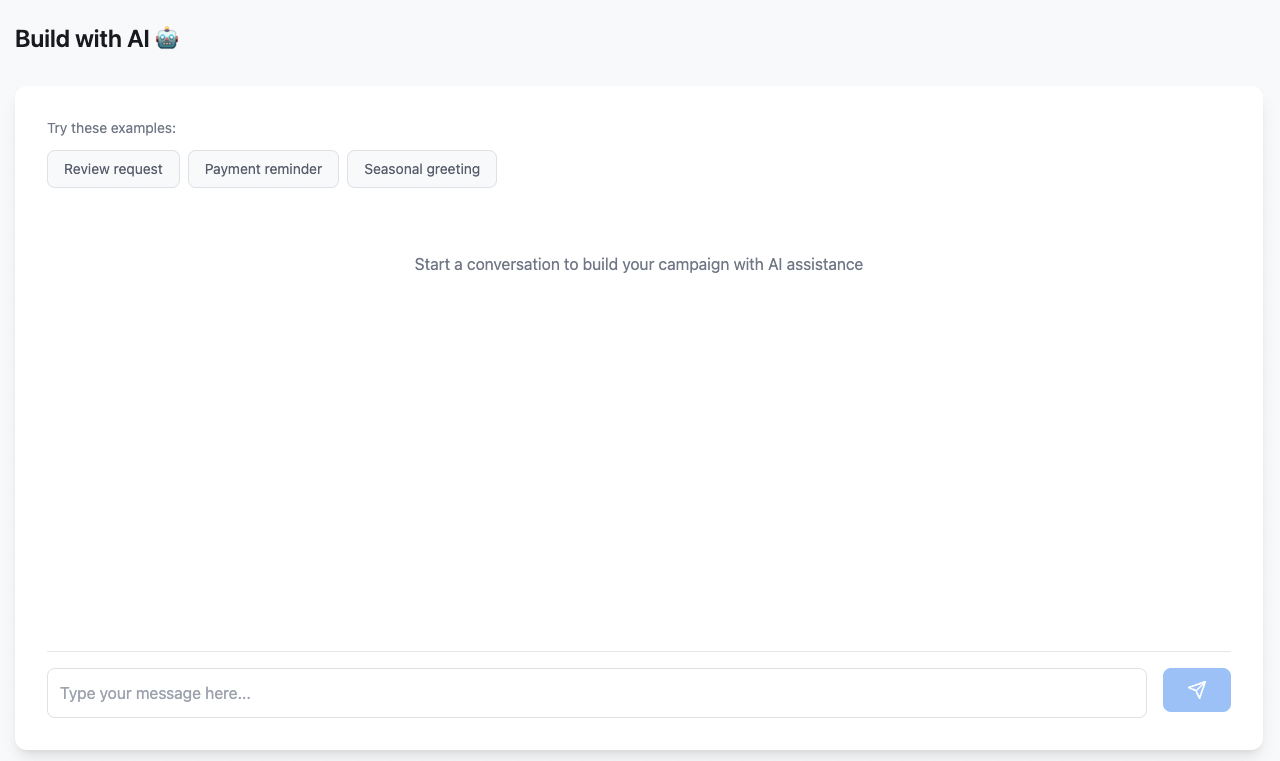Try the 'Seasonal greeting' campaign example
Viewport: 1280px width, 761px height.
click(x=421, y=169)
